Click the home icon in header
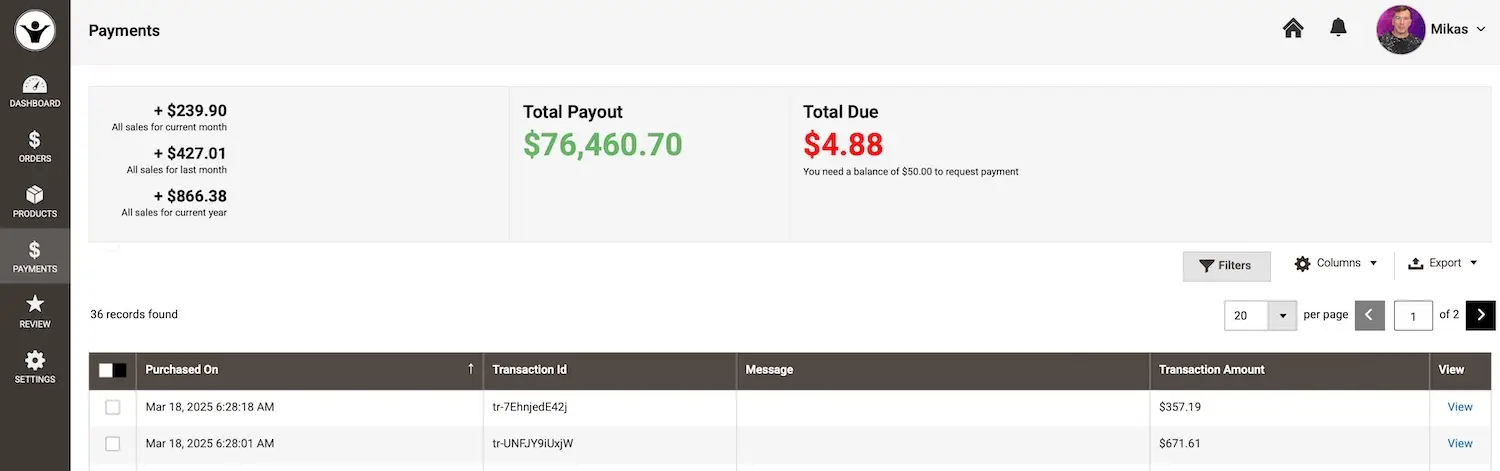Viewport: 1500px width, 471px height. (x=1293, y=29)
